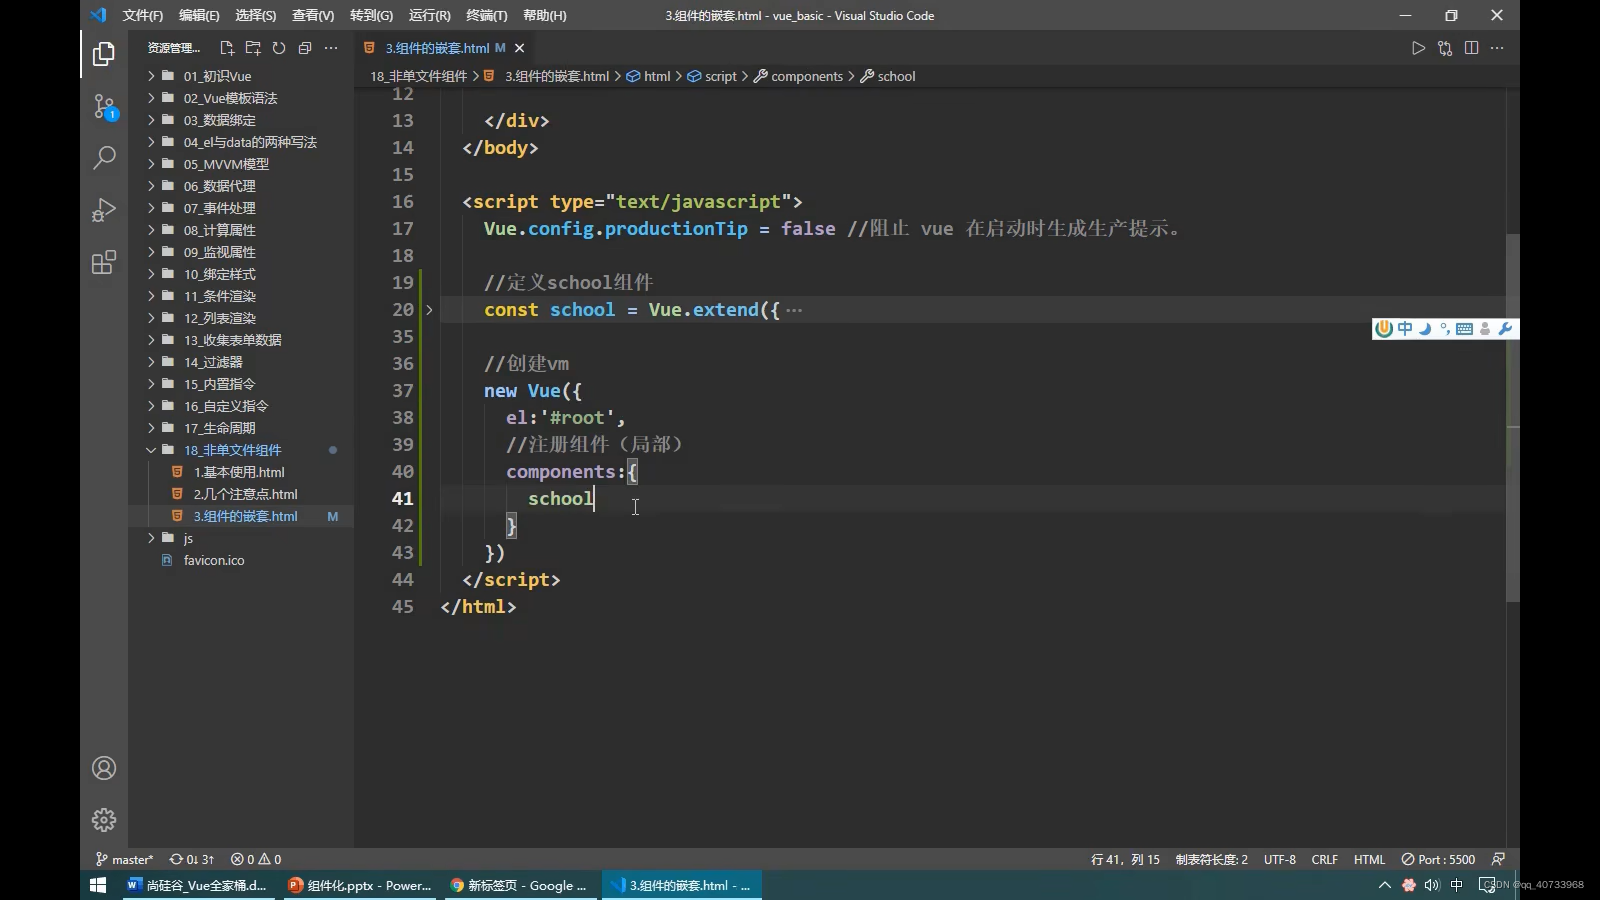Open the Search view icon

coord(104,158)
